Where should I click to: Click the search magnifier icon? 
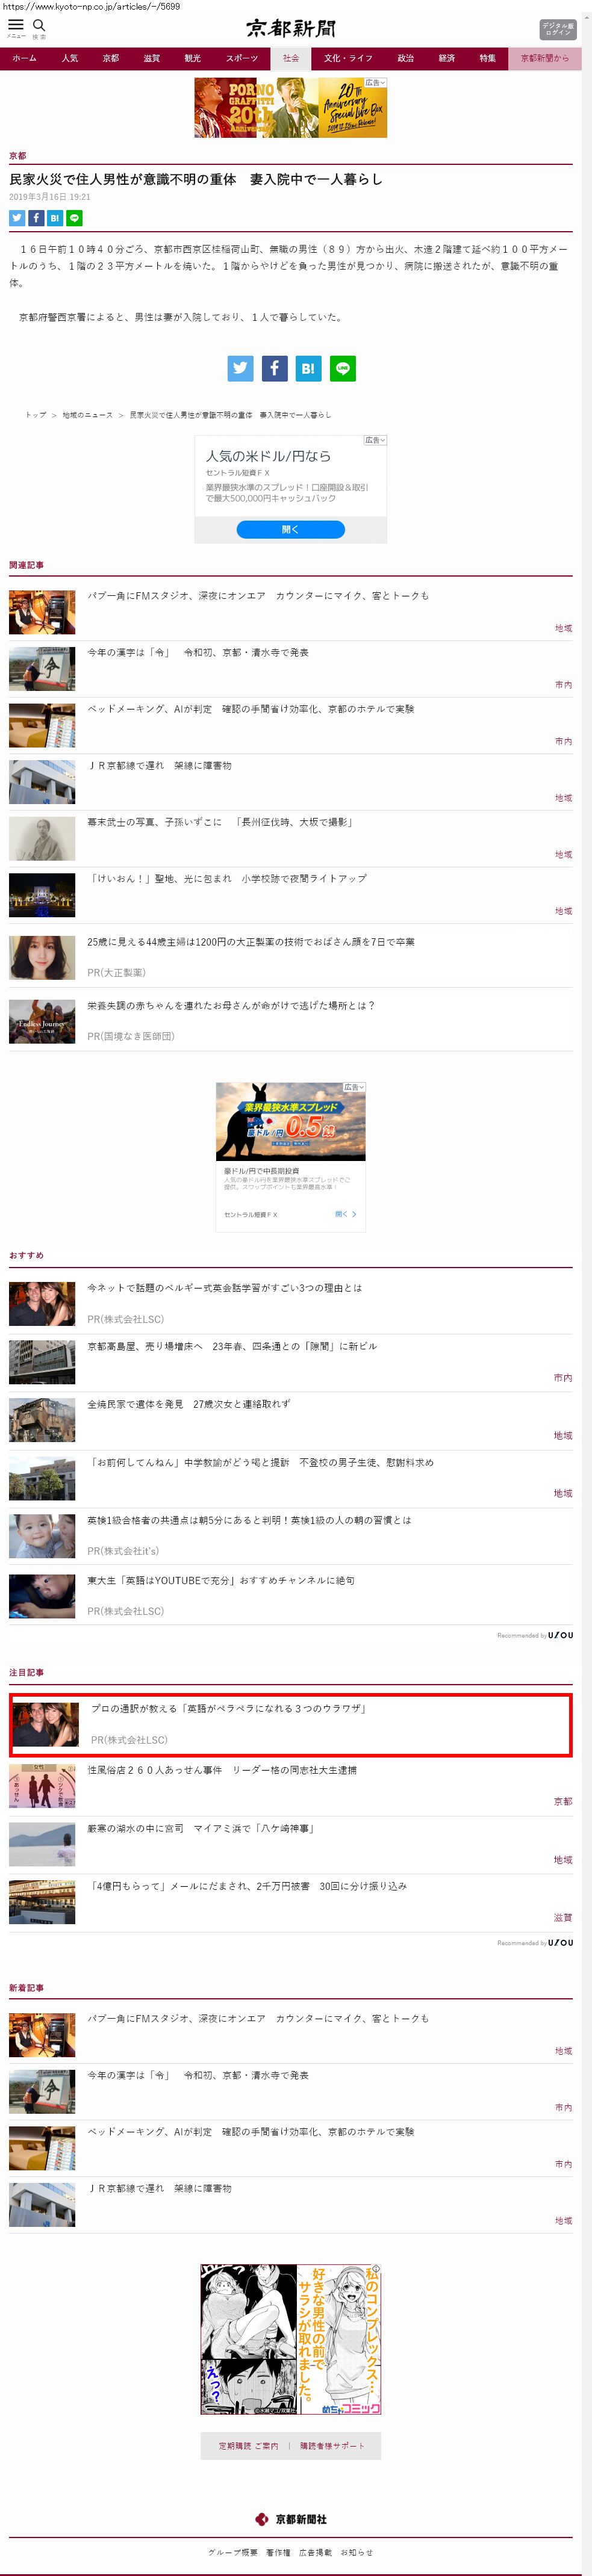tap(39, 26)
